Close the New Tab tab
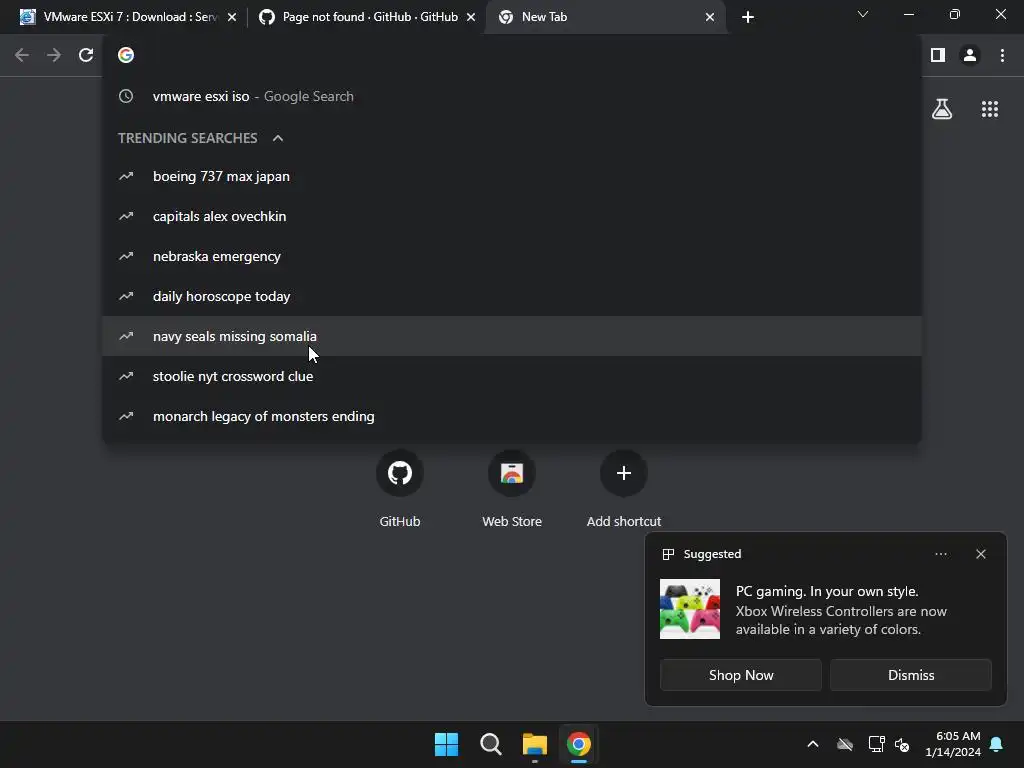The height and width of the screenshot is (768, 1024). coord(710,17)
